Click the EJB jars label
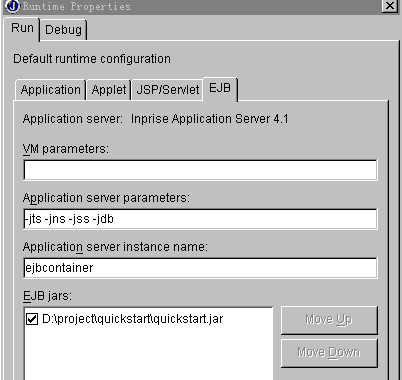Screen dimensions: 402x380 pos(47,296)
